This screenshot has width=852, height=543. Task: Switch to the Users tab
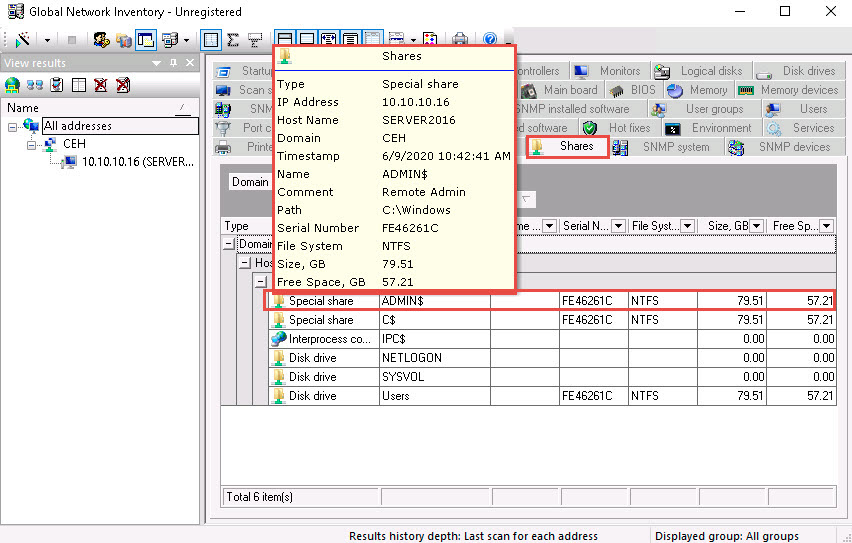(803, 109)
